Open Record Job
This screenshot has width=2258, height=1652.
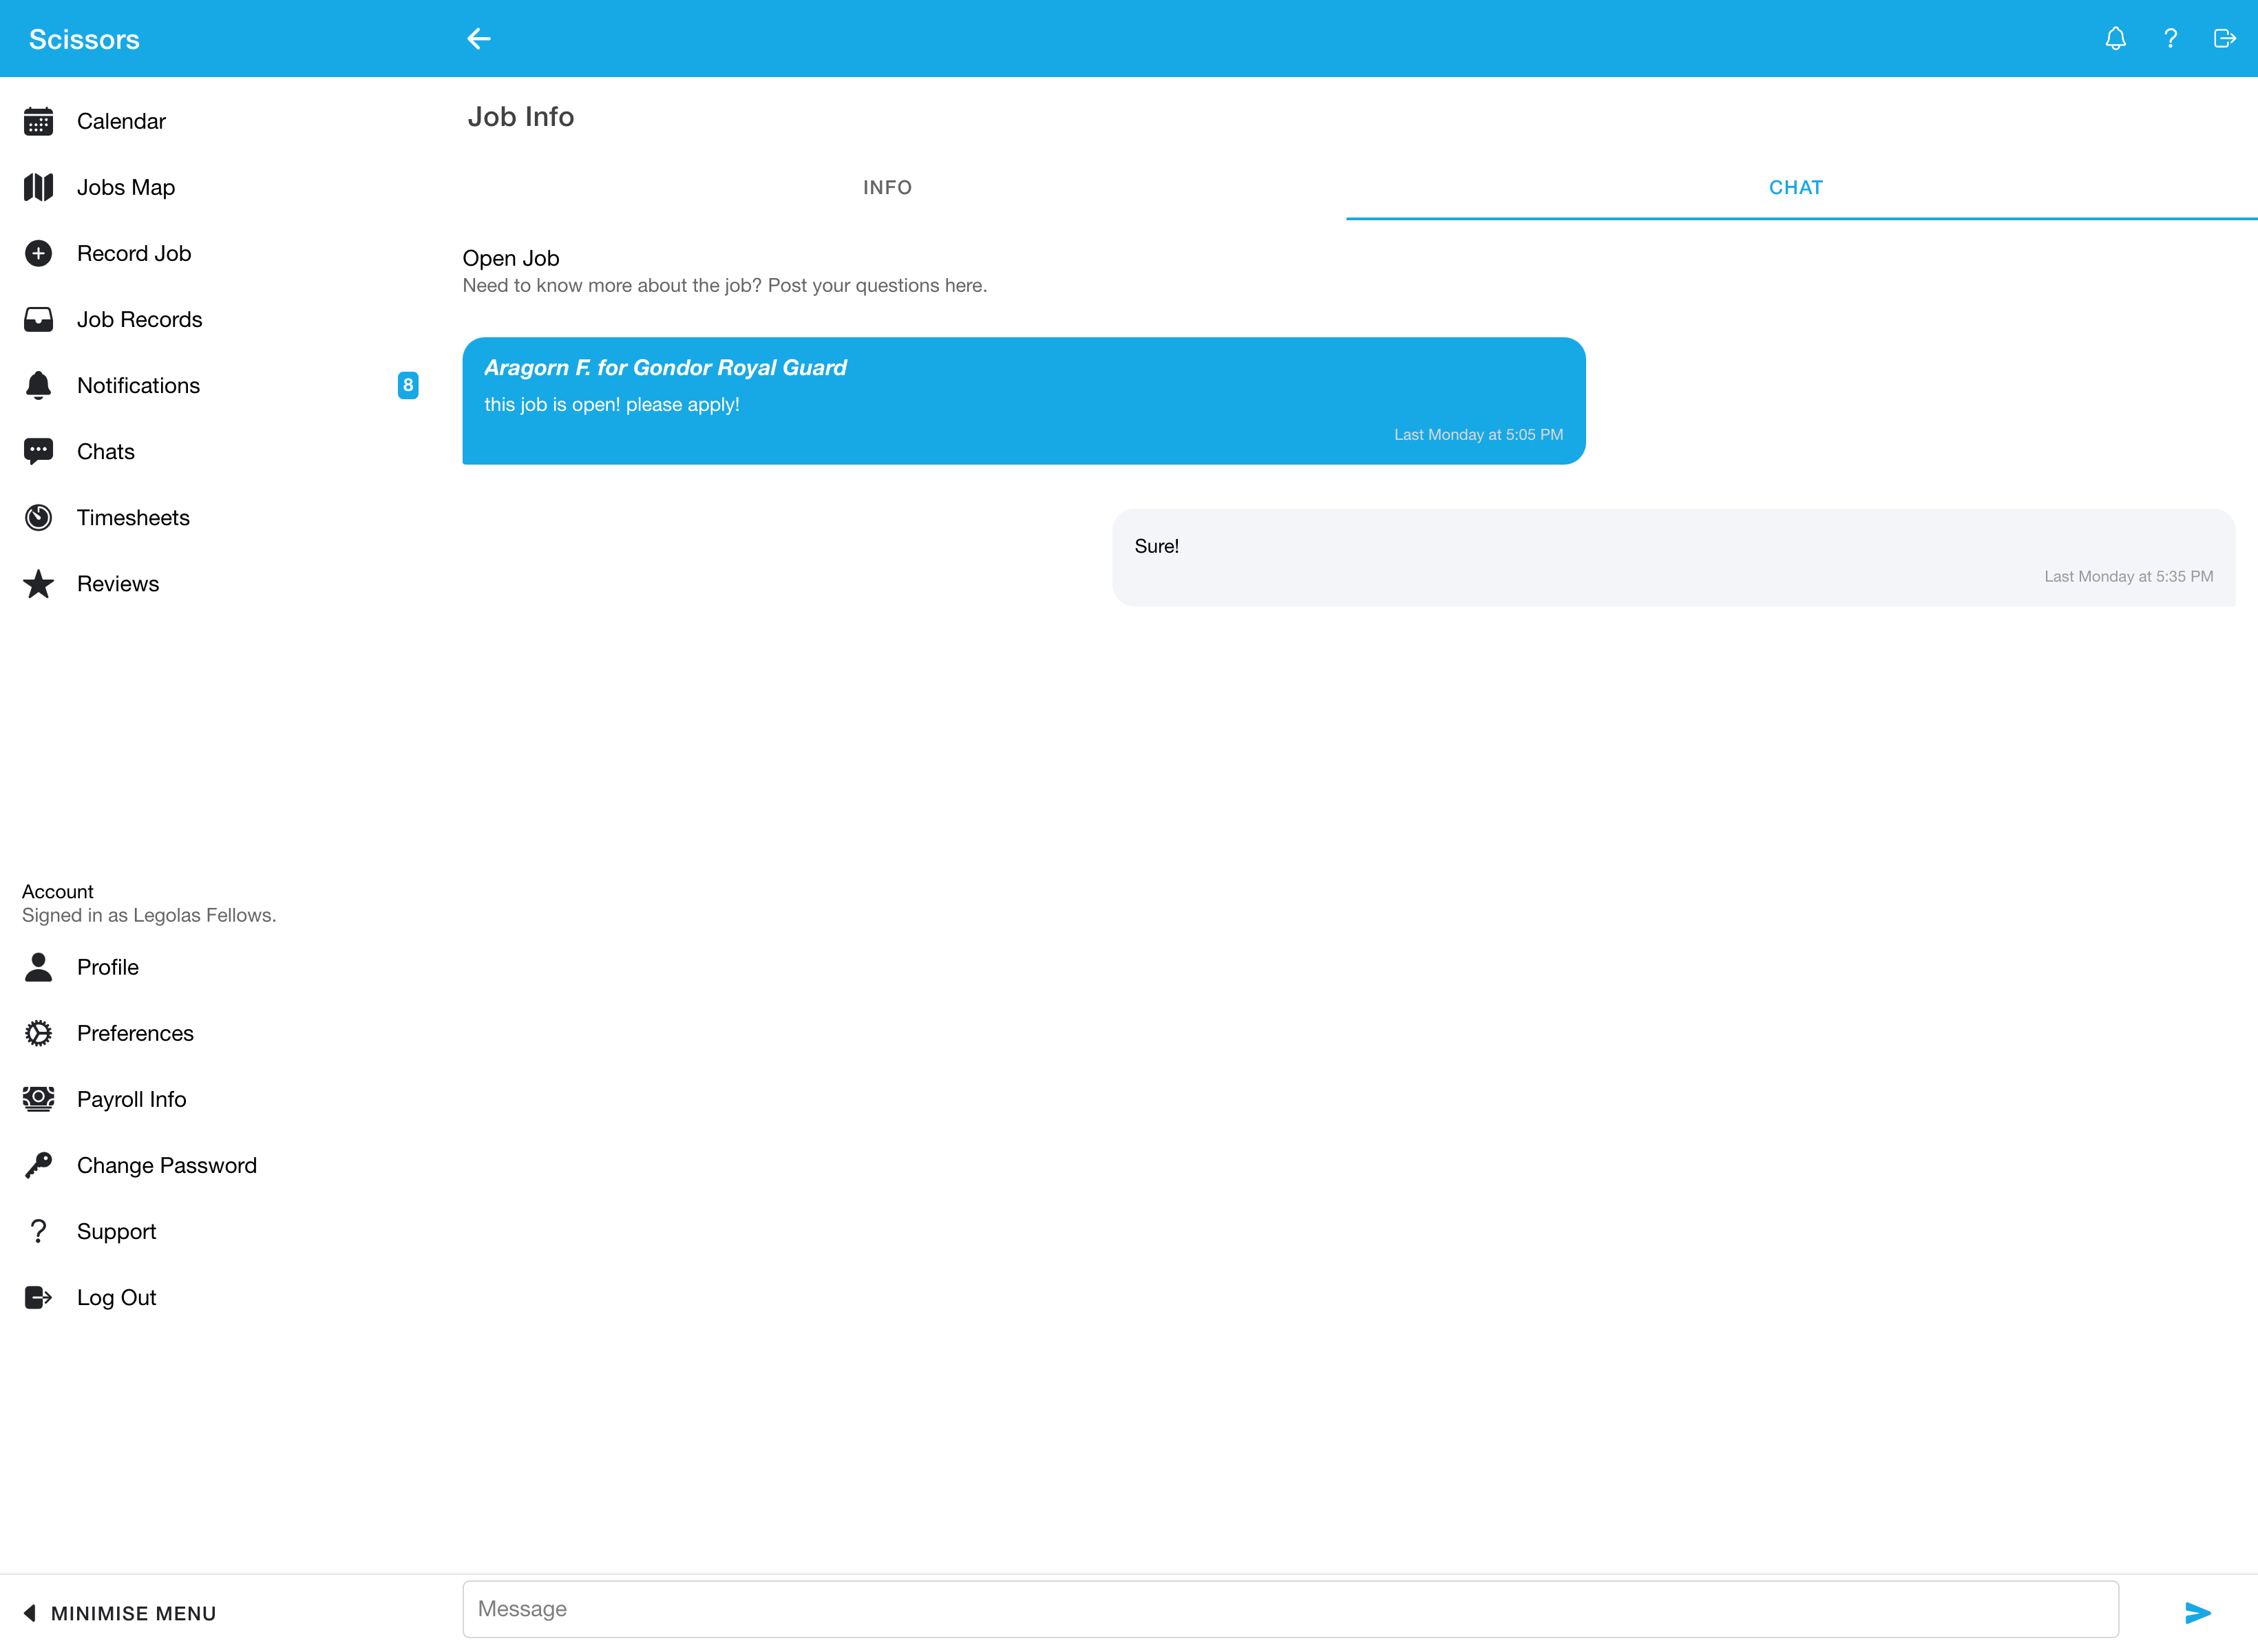134,253
